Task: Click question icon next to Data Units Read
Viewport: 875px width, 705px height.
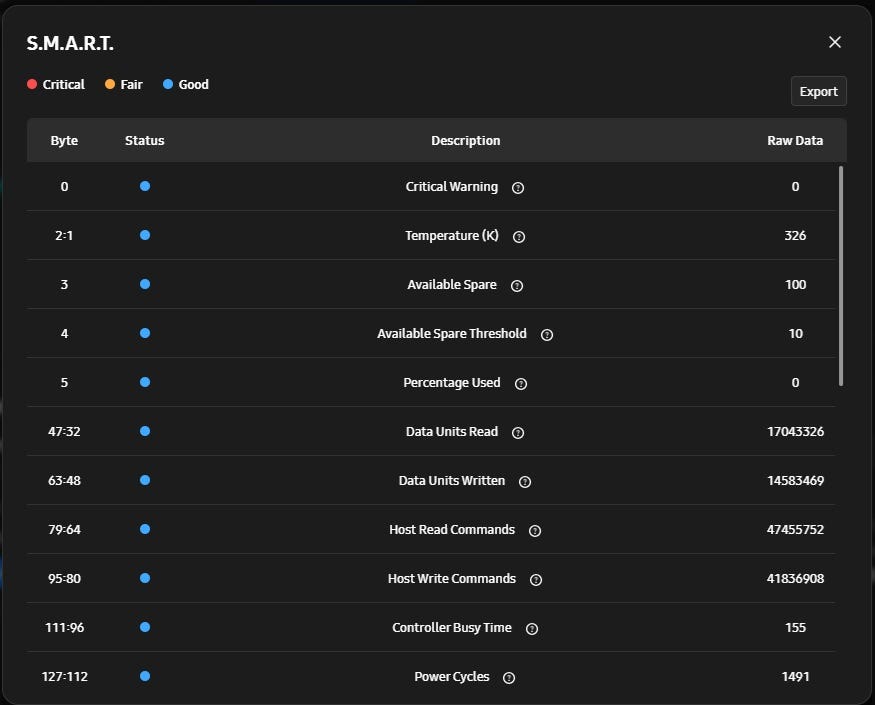Action: [x=518, y=433]
